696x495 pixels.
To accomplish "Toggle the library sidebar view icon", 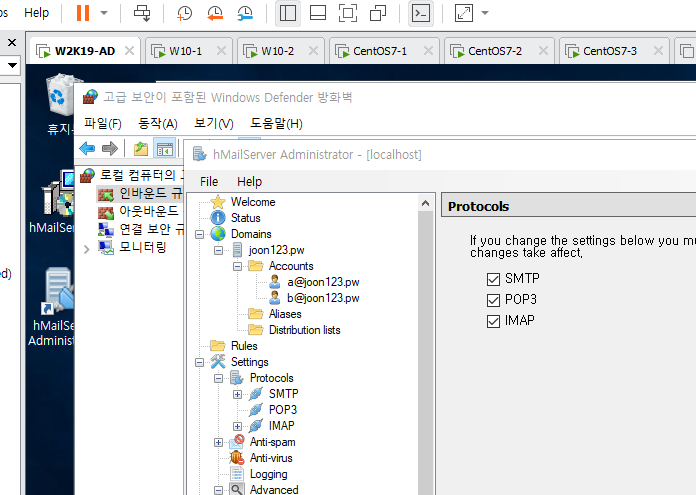I will [x=288, y=13].
